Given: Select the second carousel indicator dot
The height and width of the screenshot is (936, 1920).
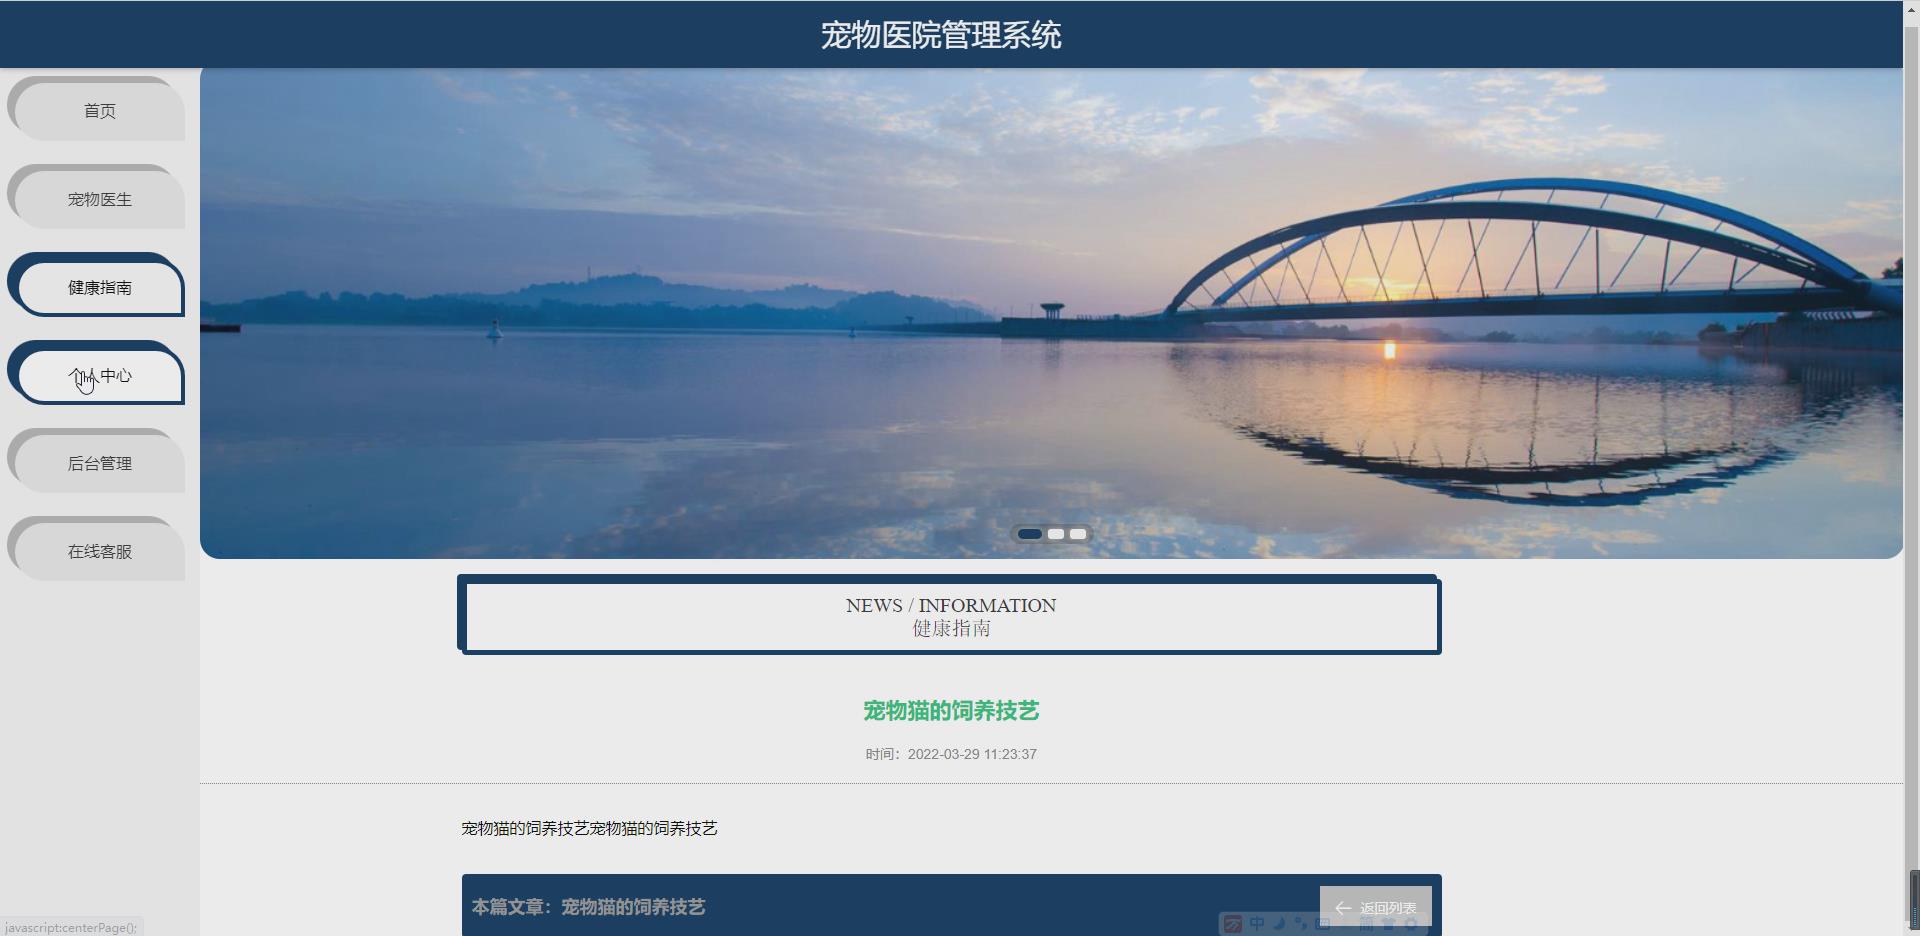Looking at the screenshot, I should click(1054, 534).
